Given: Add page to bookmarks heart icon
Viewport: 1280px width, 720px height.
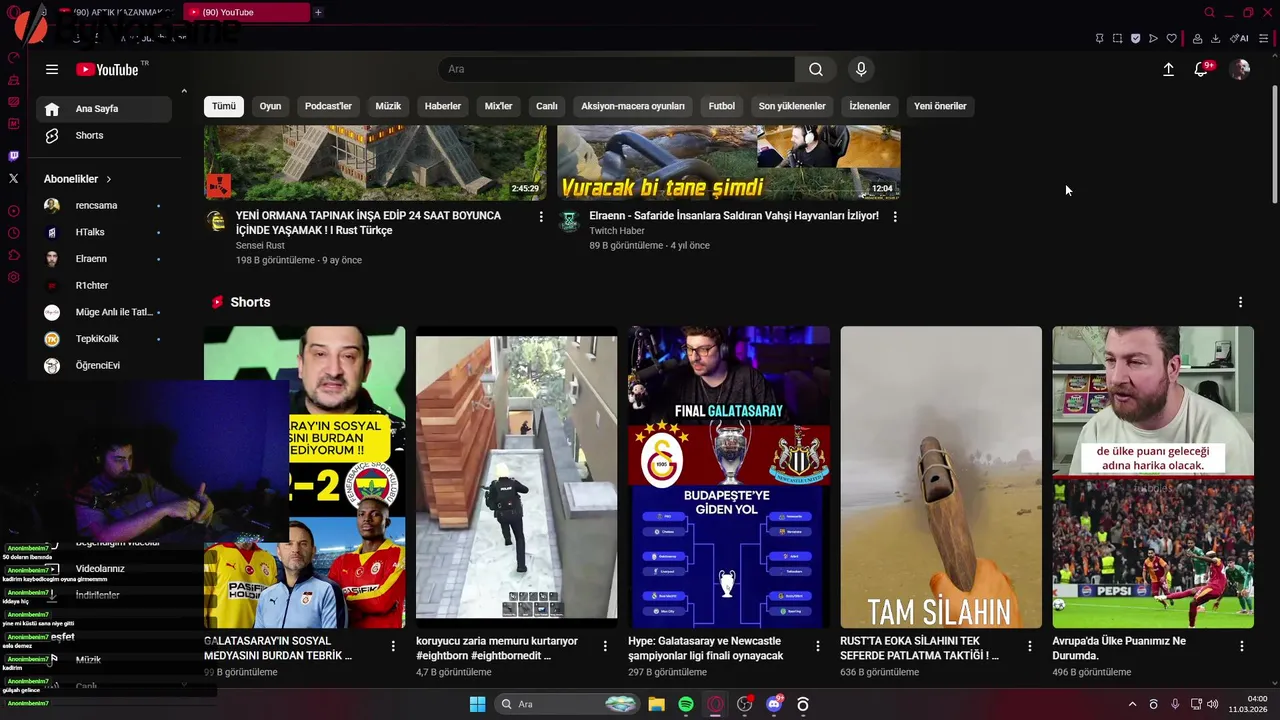Looking at the screenshot, I should tap(1171, 39).
